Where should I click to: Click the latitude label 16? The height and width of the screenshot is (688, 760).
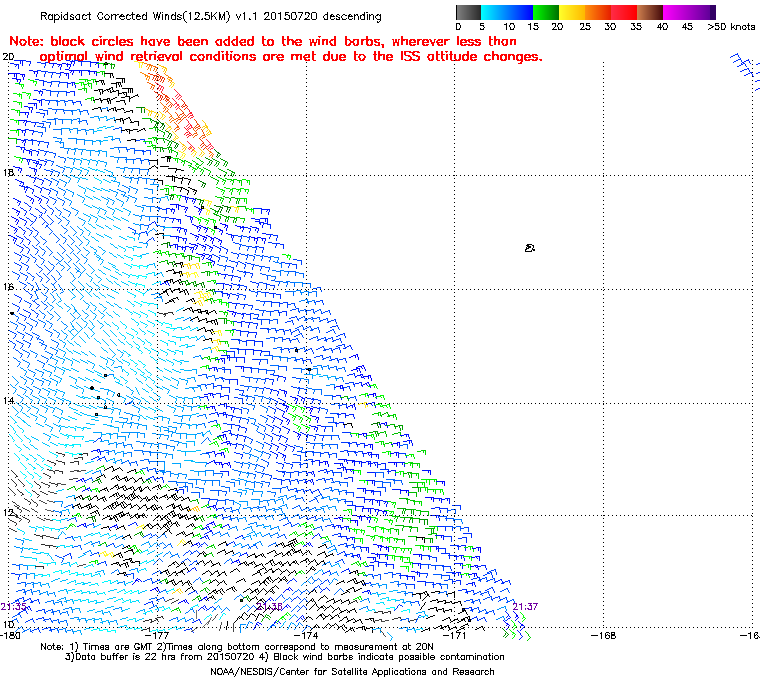click(x=8, y=287)
